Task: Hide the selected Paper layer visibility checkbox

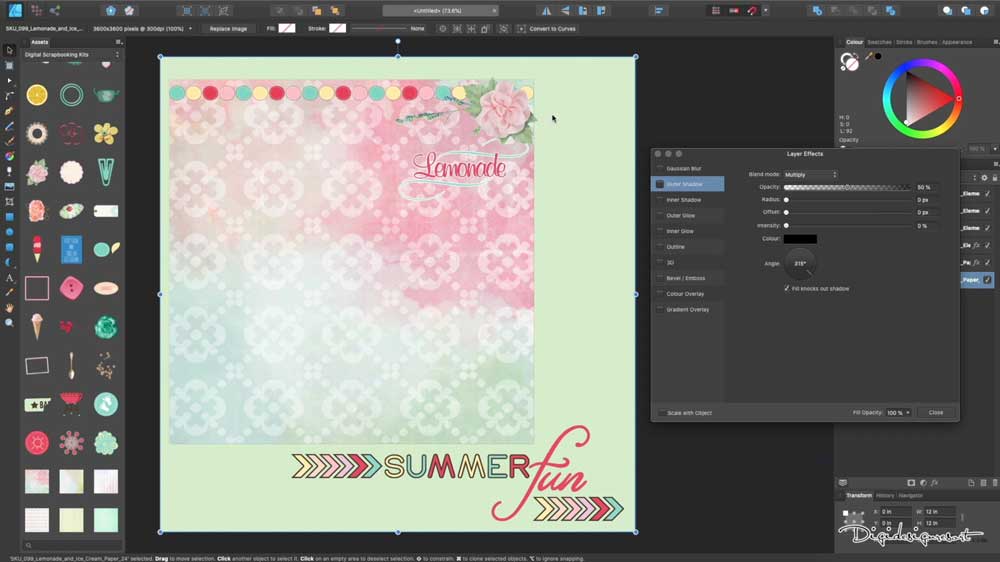Action: pos(987,279)
